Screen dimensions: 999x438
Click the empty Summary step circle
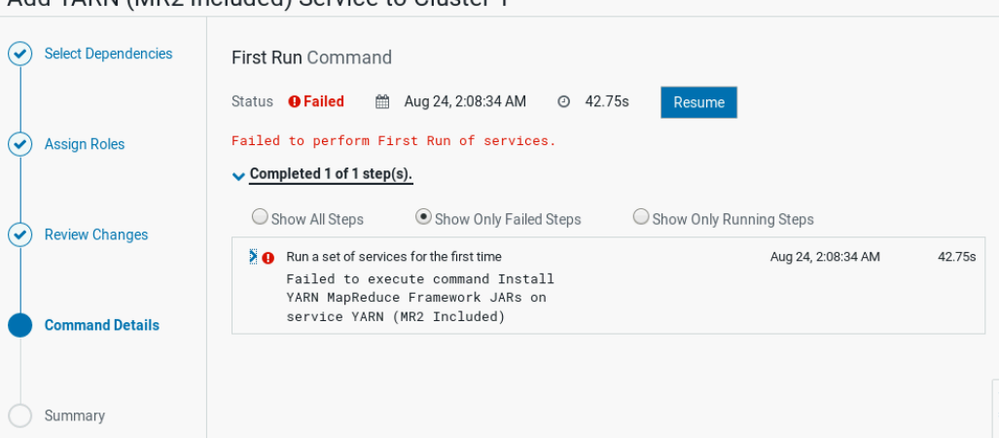click(x=20, y=416)
